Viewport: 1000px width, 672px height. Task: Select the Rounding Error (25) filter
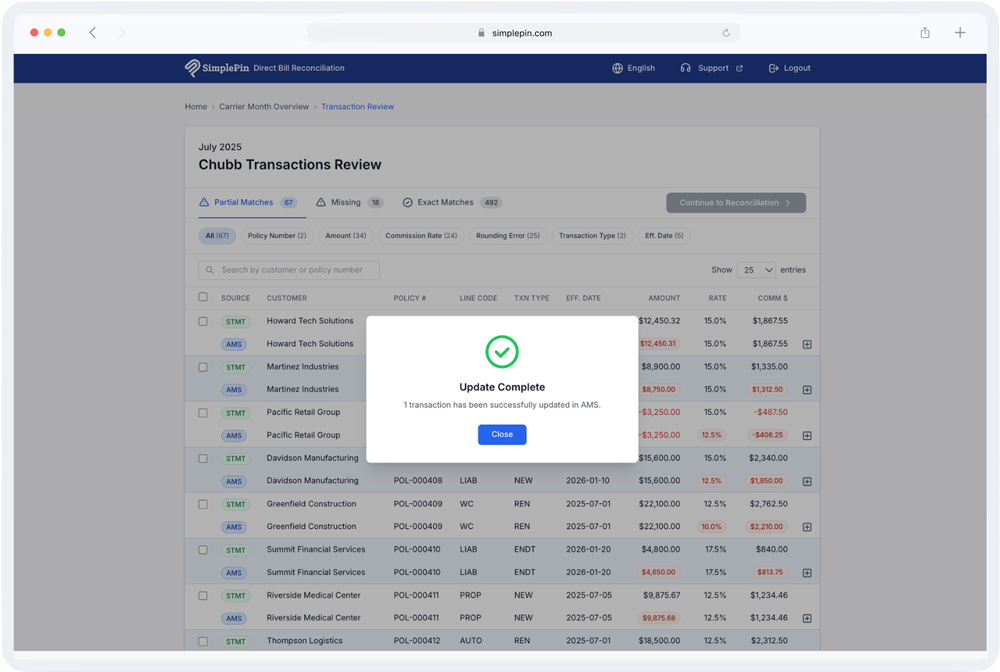coord(508,236)
